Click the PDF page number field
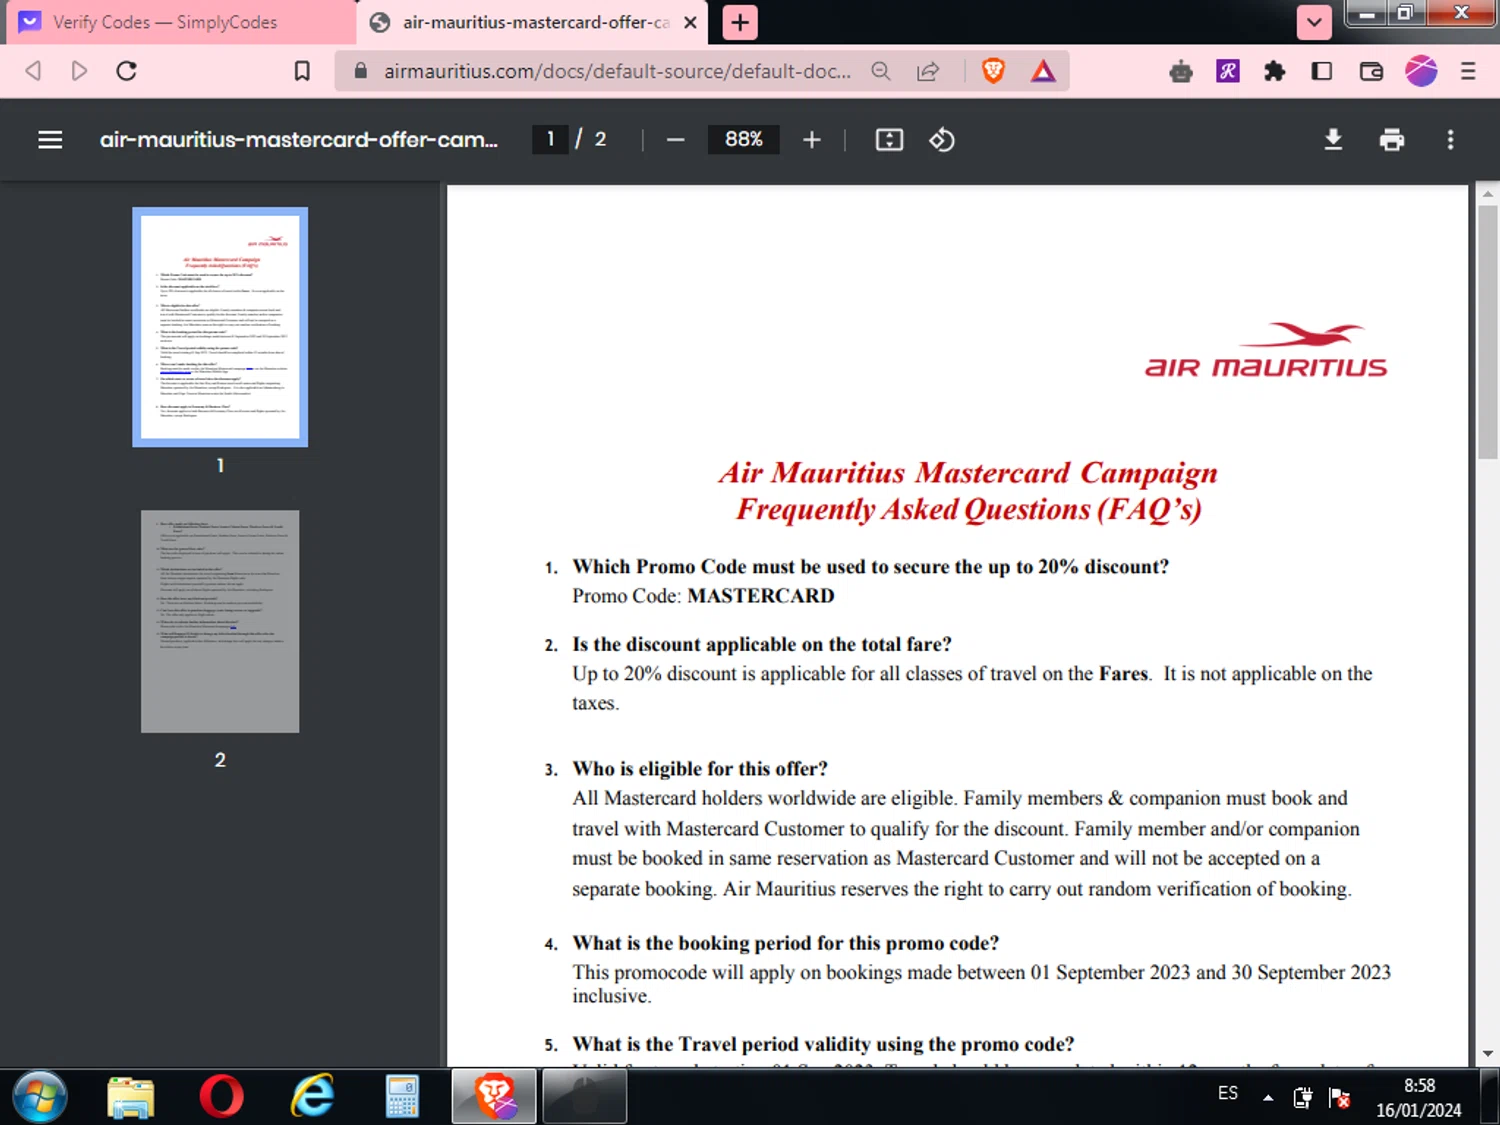The height and width of the screenshot is (1125, 1500). pyautogui.click(x=550, y=139)
